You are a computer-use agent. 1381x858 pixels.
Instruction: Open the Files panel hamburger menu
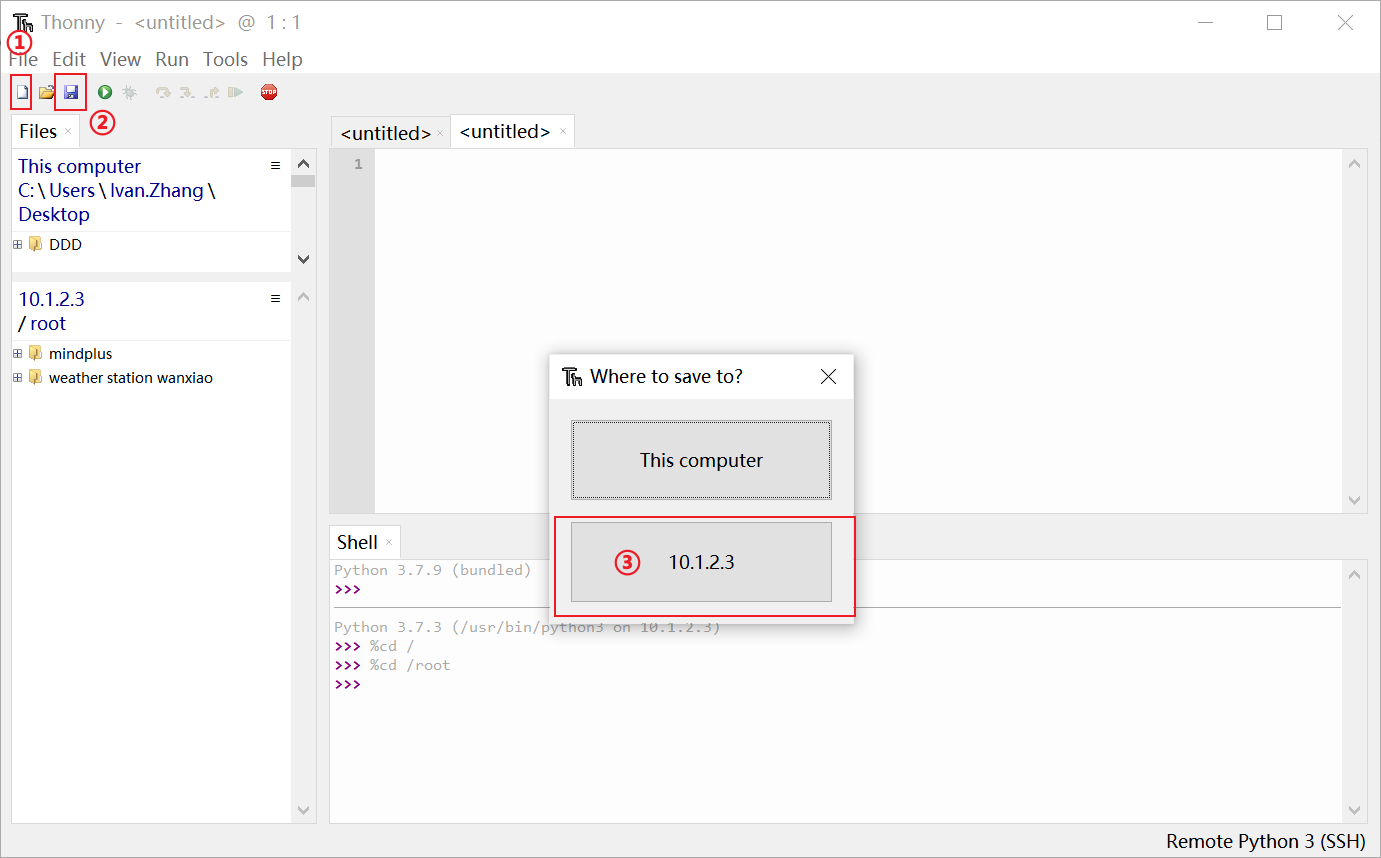276,167
